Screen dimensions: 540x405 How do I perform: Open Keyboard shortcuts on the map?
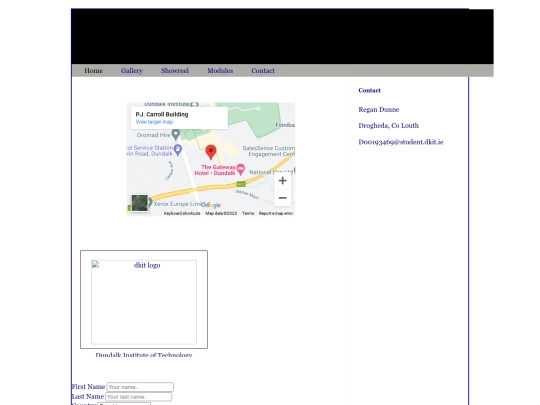pos(182,214)
